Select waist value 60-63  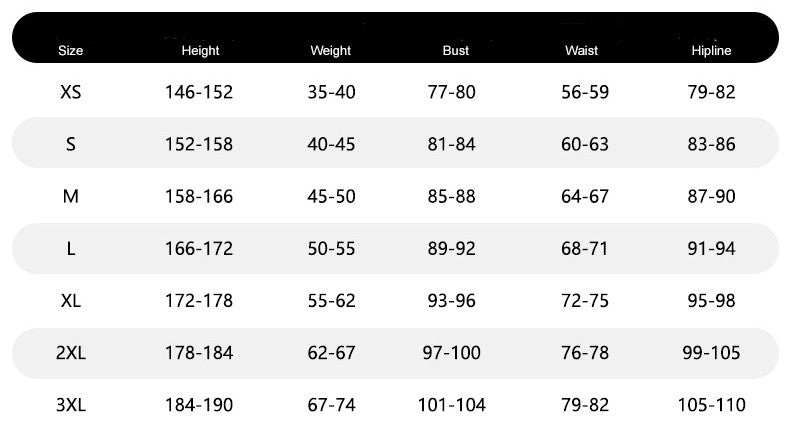(x=585, y=144)
